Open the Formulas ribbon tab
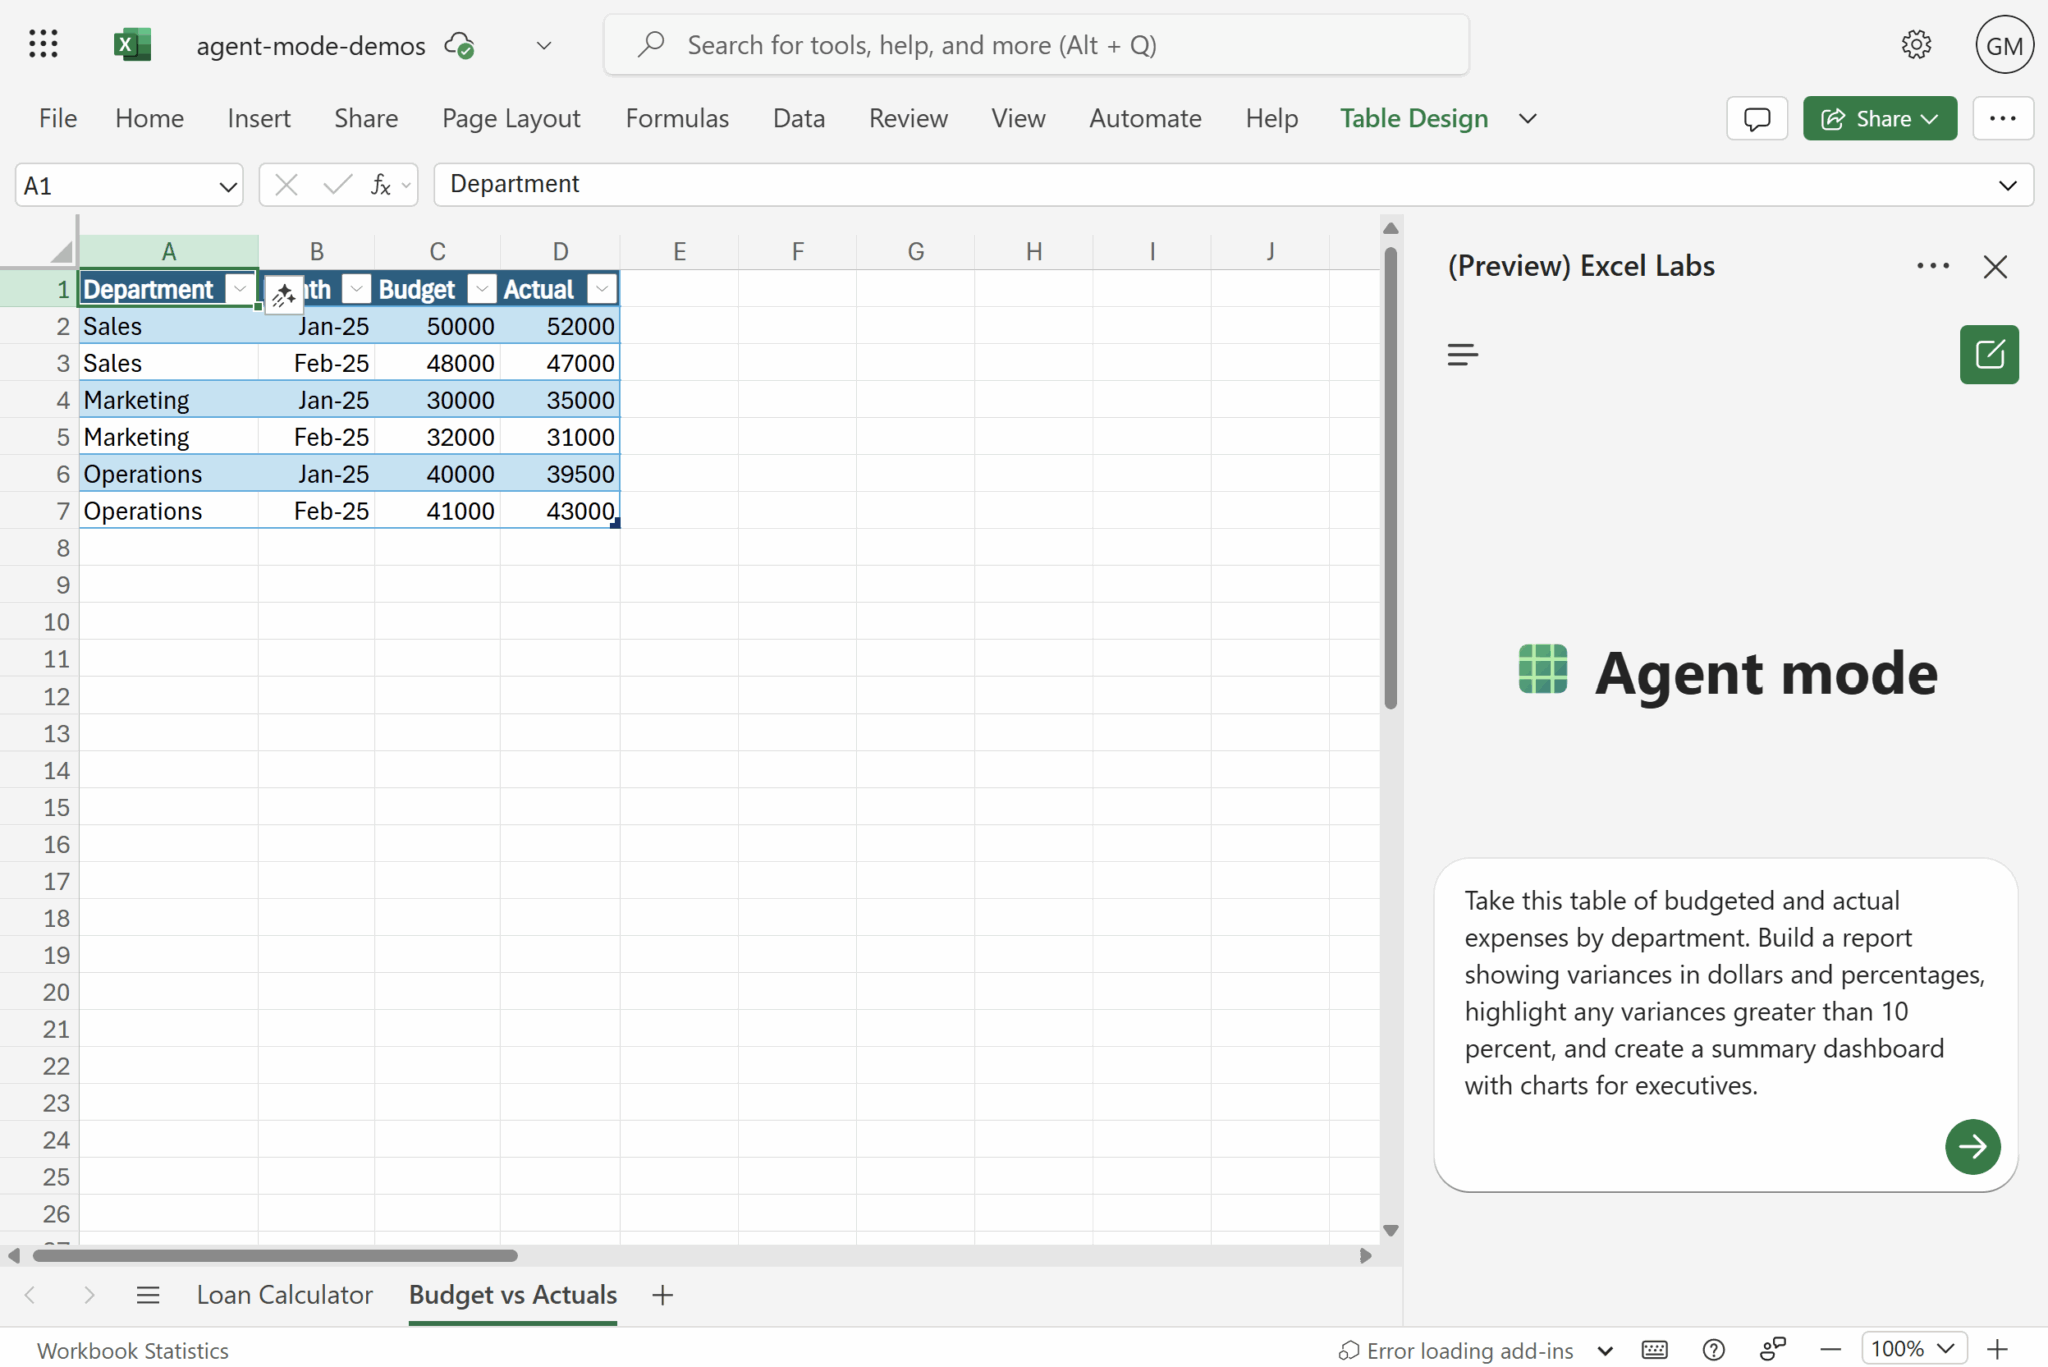This screenshot has height=1367, width=2048. (677, 118)
